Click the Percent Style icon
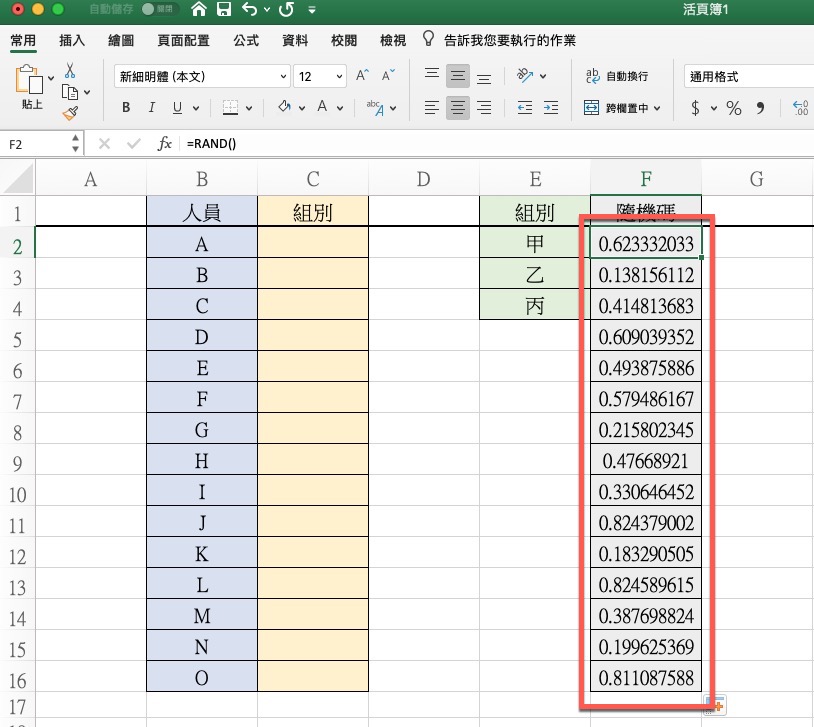This screenshot has width=814, height=727. tap(733, 108)
